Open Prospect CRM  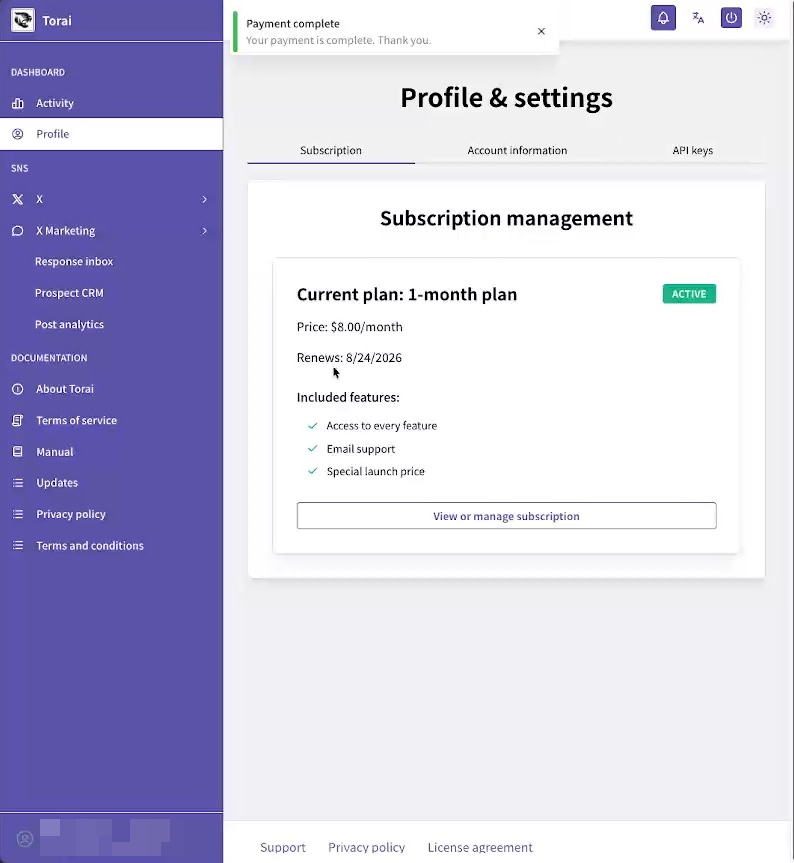pyautogui.click(x=69, y=293)
